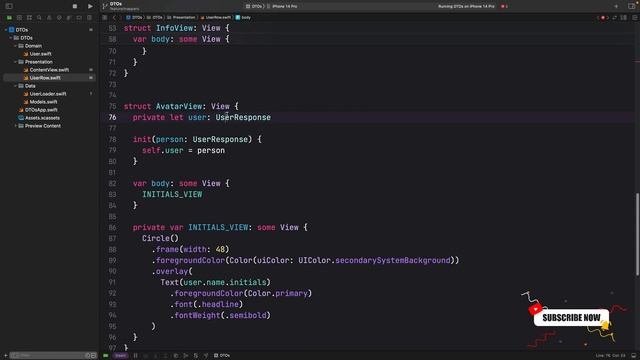Screen dimensions: 640x360
Task: Click the branch icon beside DTOs title
Action: (105, 6)
